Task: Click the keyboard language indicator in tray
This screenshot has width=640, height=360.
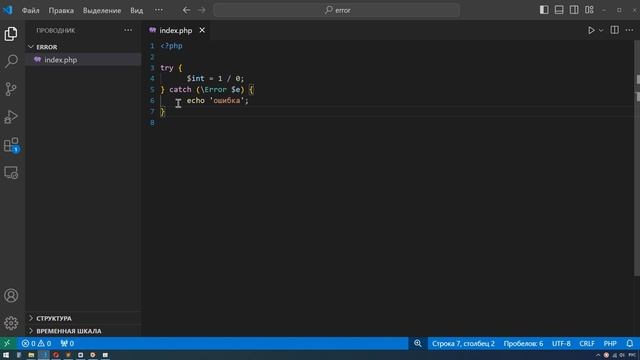Action: pyautogui.click(x=632, y=356)
